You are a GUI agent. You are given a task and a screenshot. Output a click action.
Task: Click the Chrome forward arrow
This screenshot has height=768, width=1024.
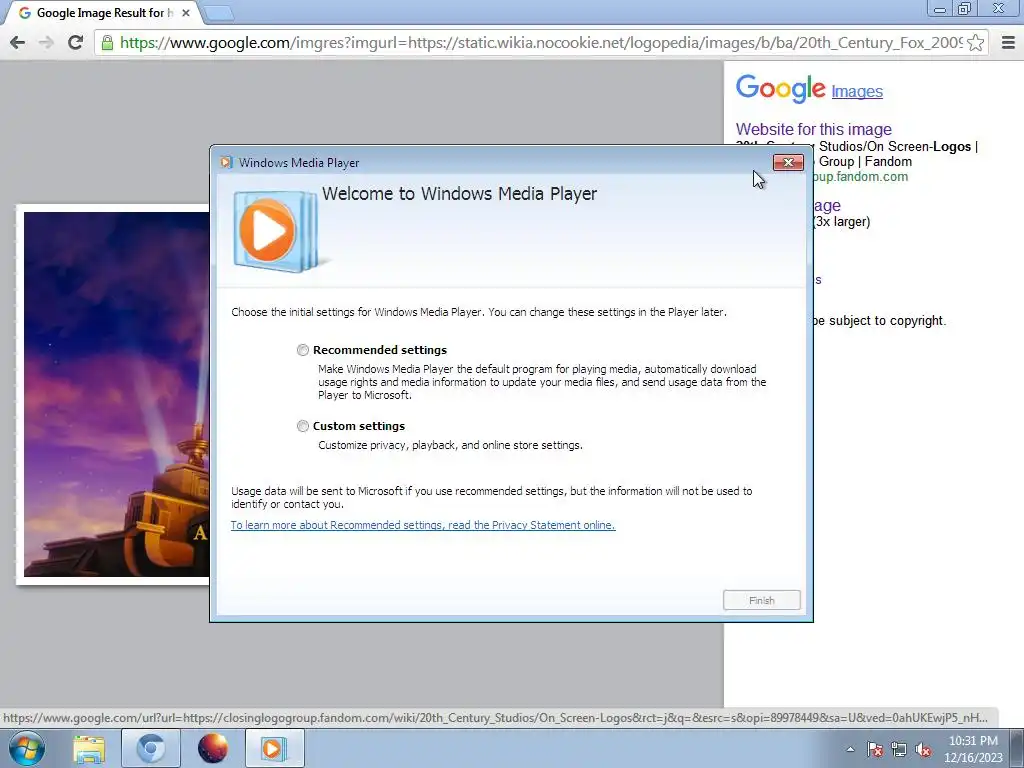[46, 42]
